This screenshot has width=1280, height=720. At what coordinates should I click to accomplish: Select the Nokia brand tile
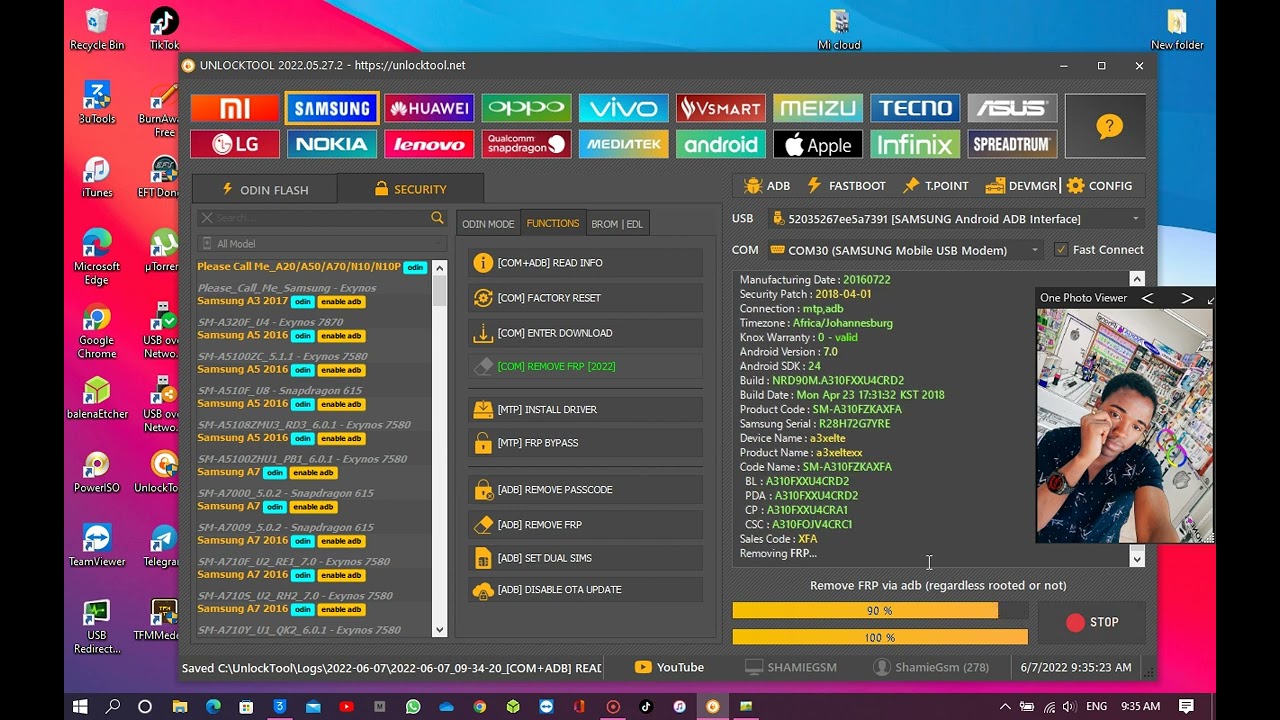tap(332, 144)
